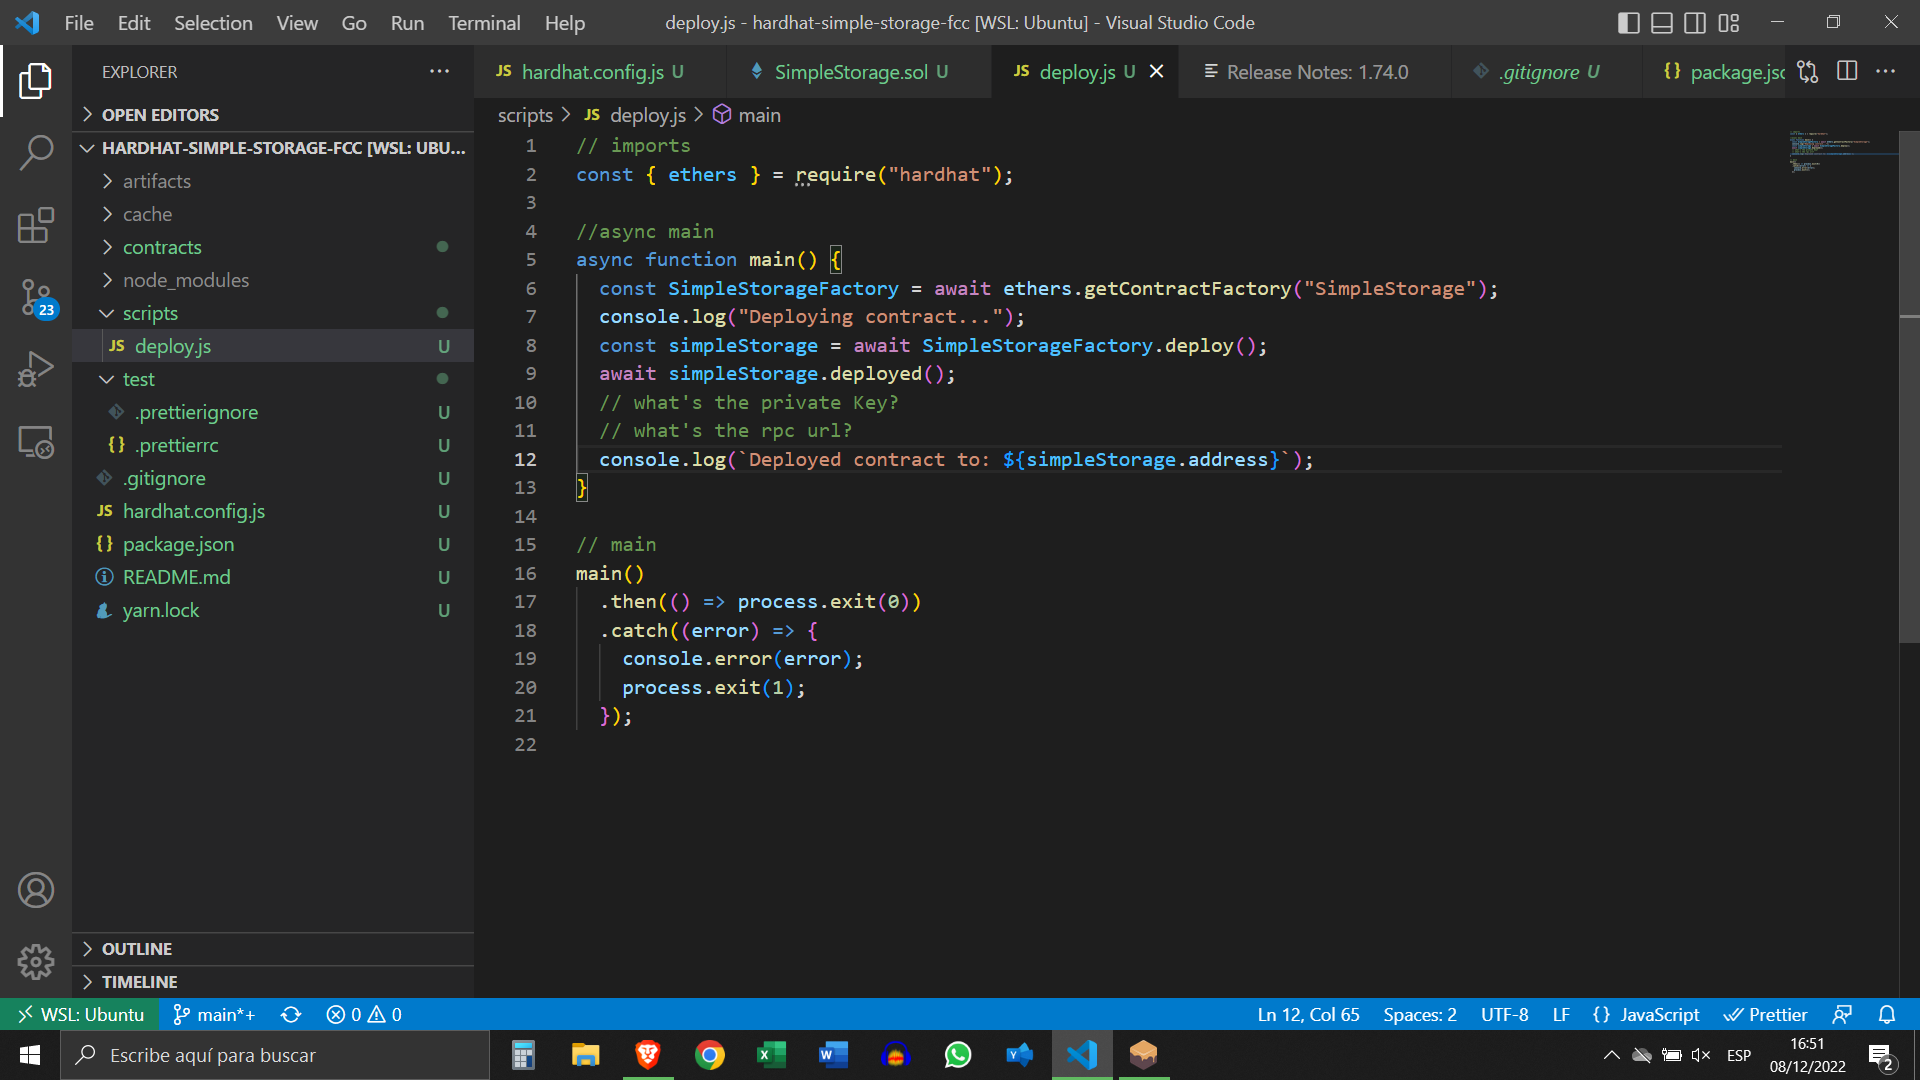Expand the OUTLINE section

(x=137, y=948)
